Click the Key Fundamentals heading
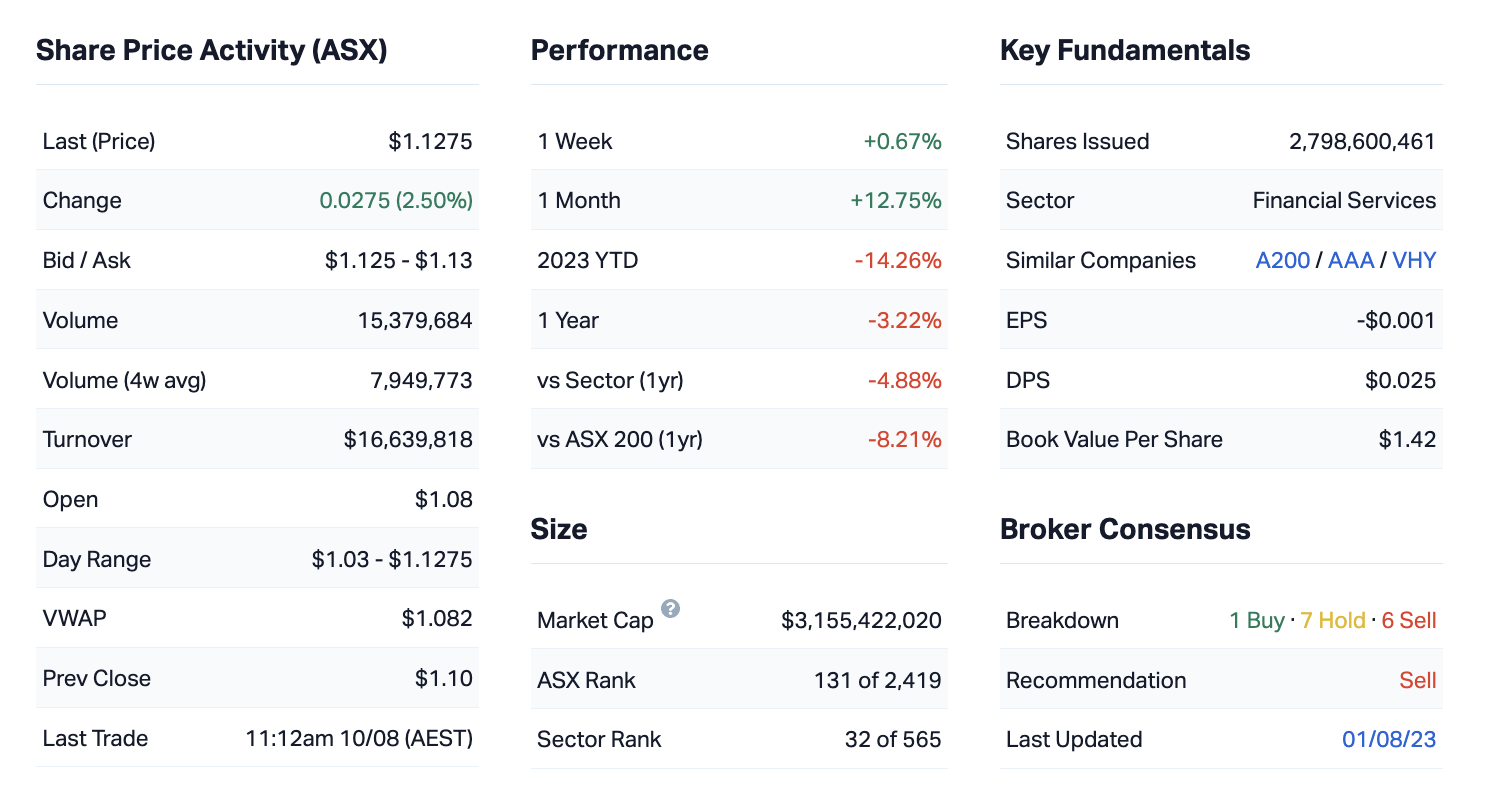Viewport: 1488px width, 812px height. [x=1124, y=51]
